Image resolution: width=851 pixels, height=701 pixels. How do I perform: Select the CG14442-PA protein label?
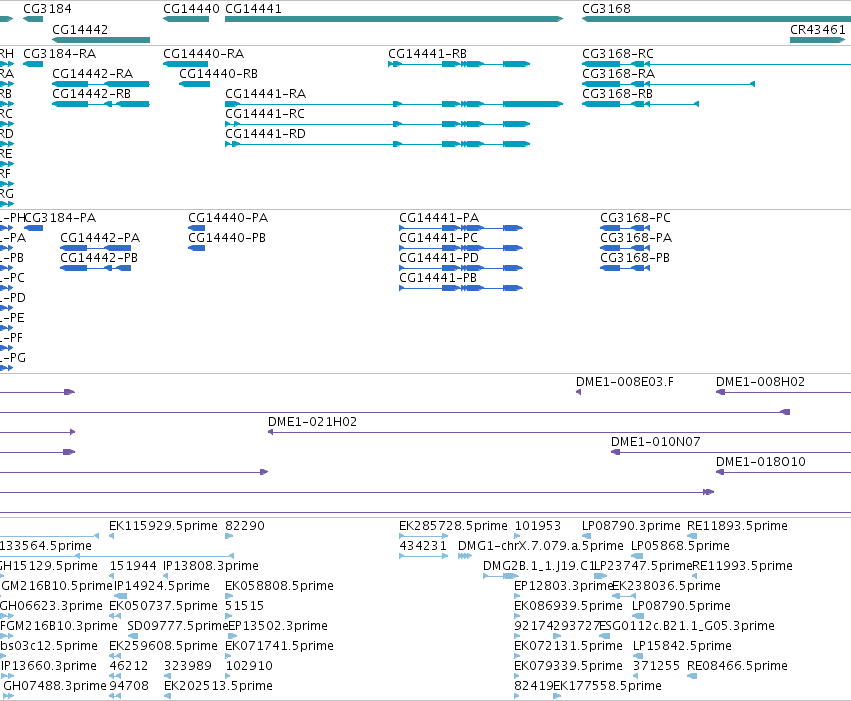100,238
